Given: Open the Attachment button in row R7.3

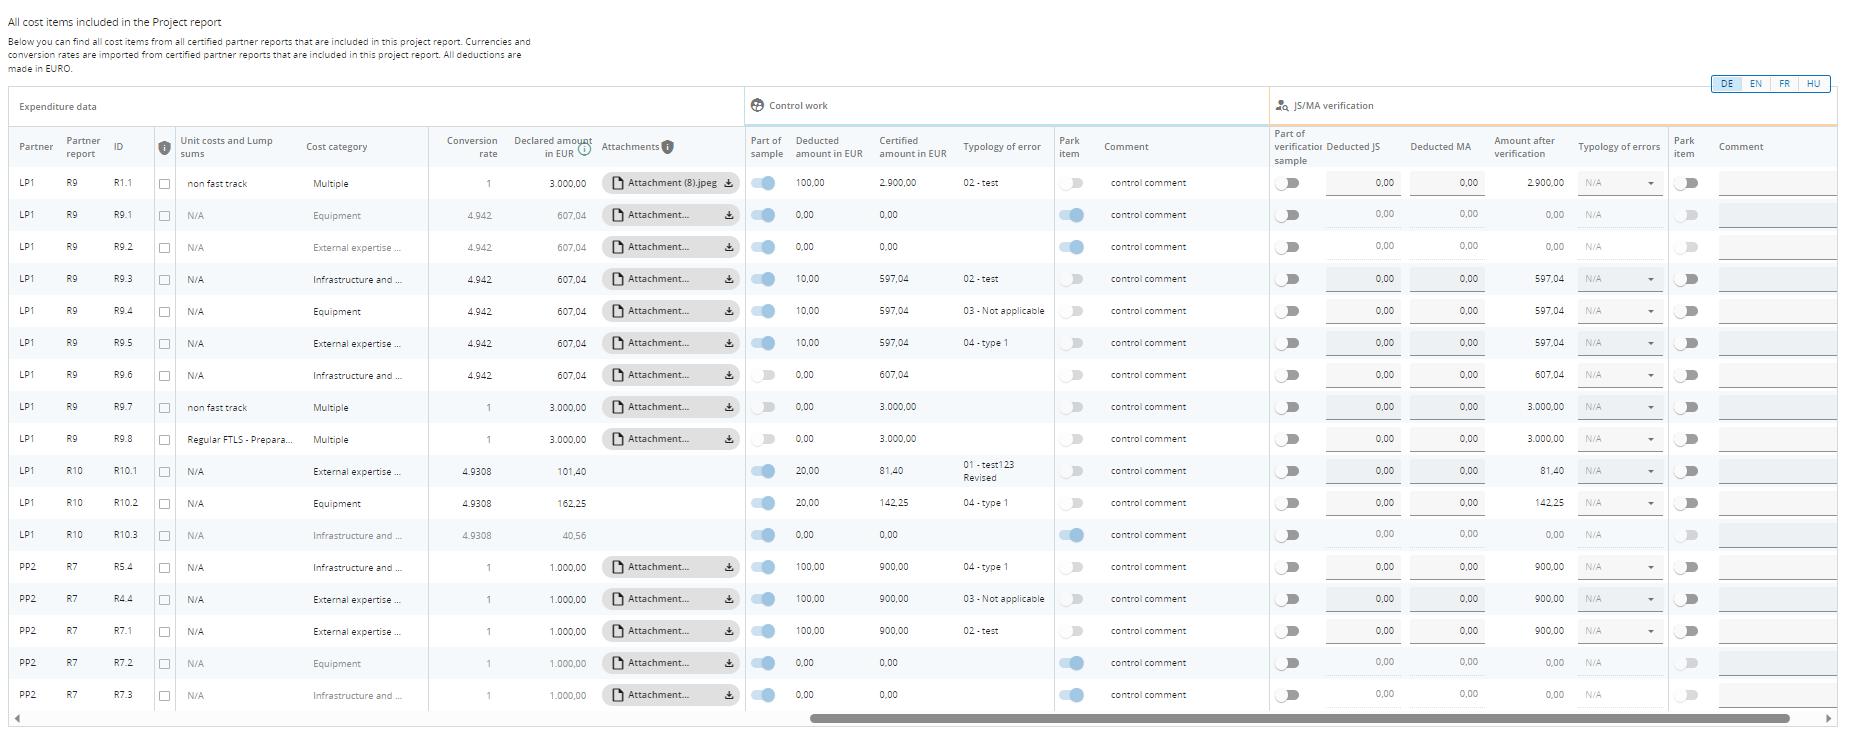Looking at the screenshot, I should (x=658, y=695).
